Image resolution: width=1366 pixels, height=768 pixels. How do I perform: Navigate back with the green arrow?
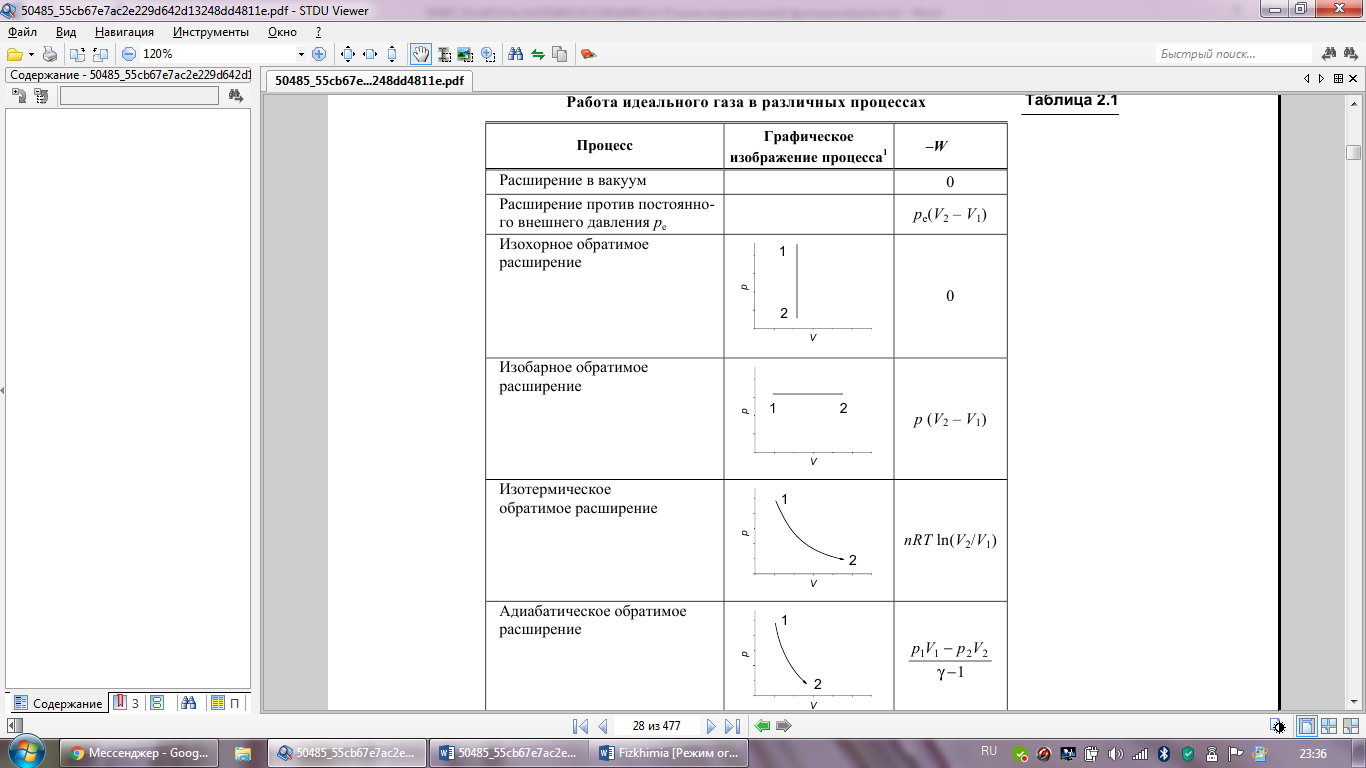762,727
